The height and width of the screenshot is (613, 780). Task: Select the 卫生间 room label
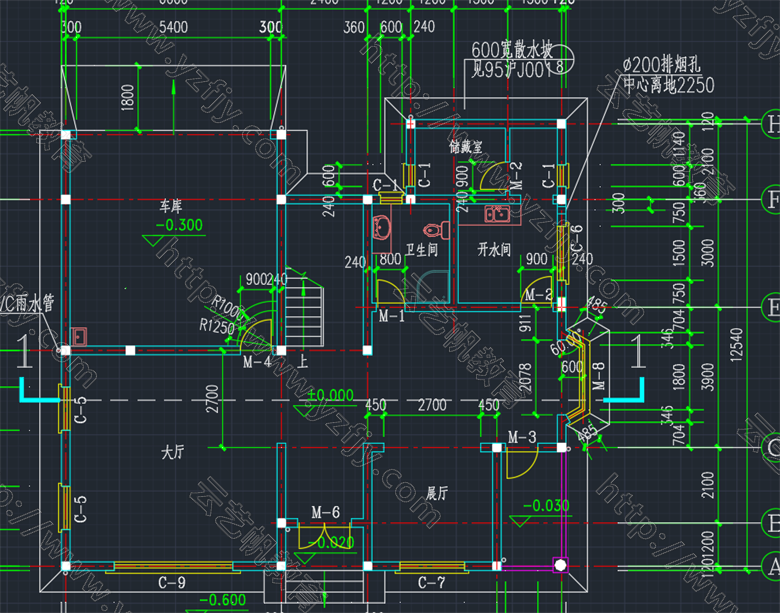422,250
